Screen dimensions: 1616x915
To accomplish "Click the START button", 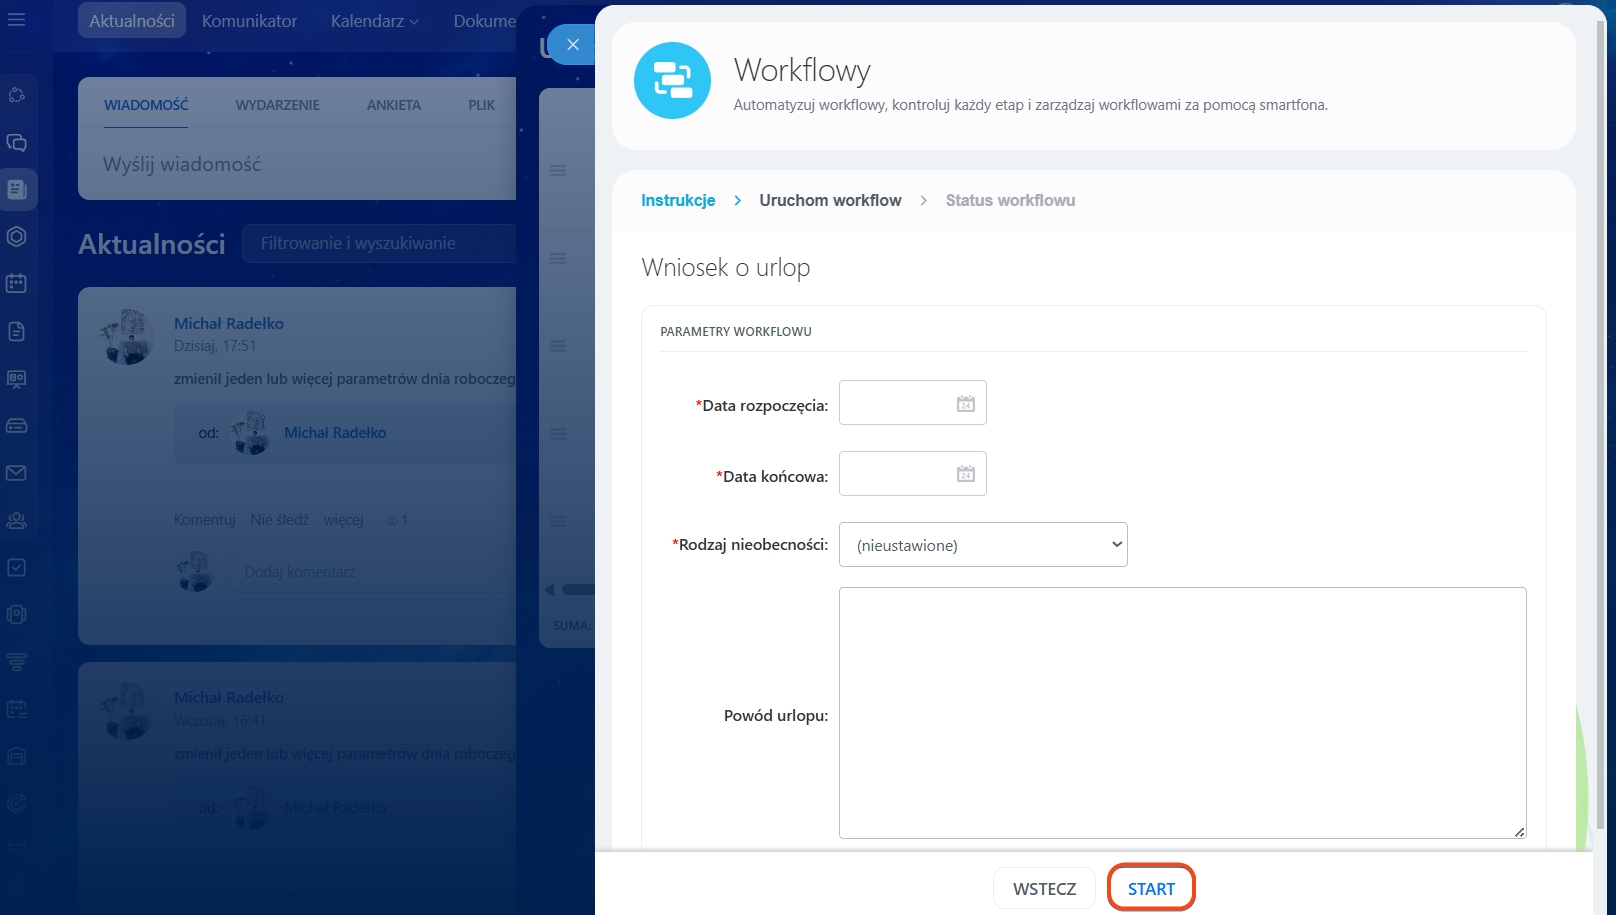I will click(1151, 888).
